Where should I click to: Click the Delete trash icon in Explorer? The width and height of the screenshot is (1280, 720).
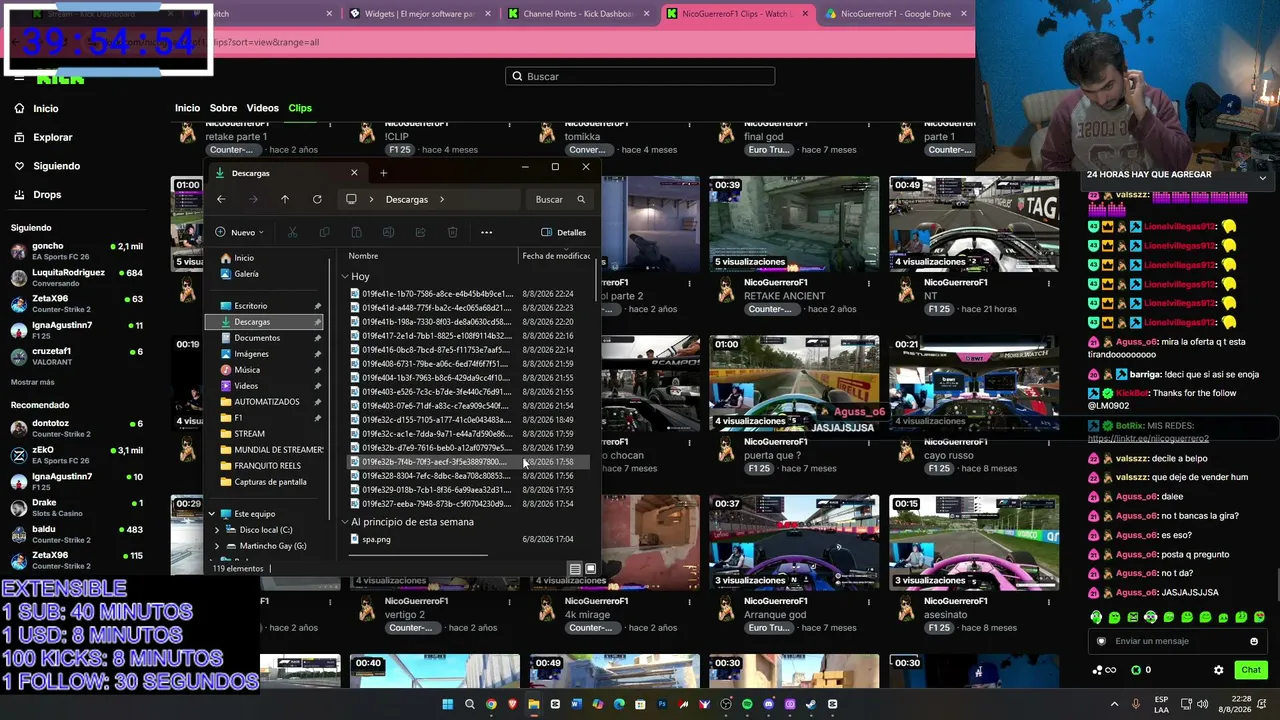452,232
